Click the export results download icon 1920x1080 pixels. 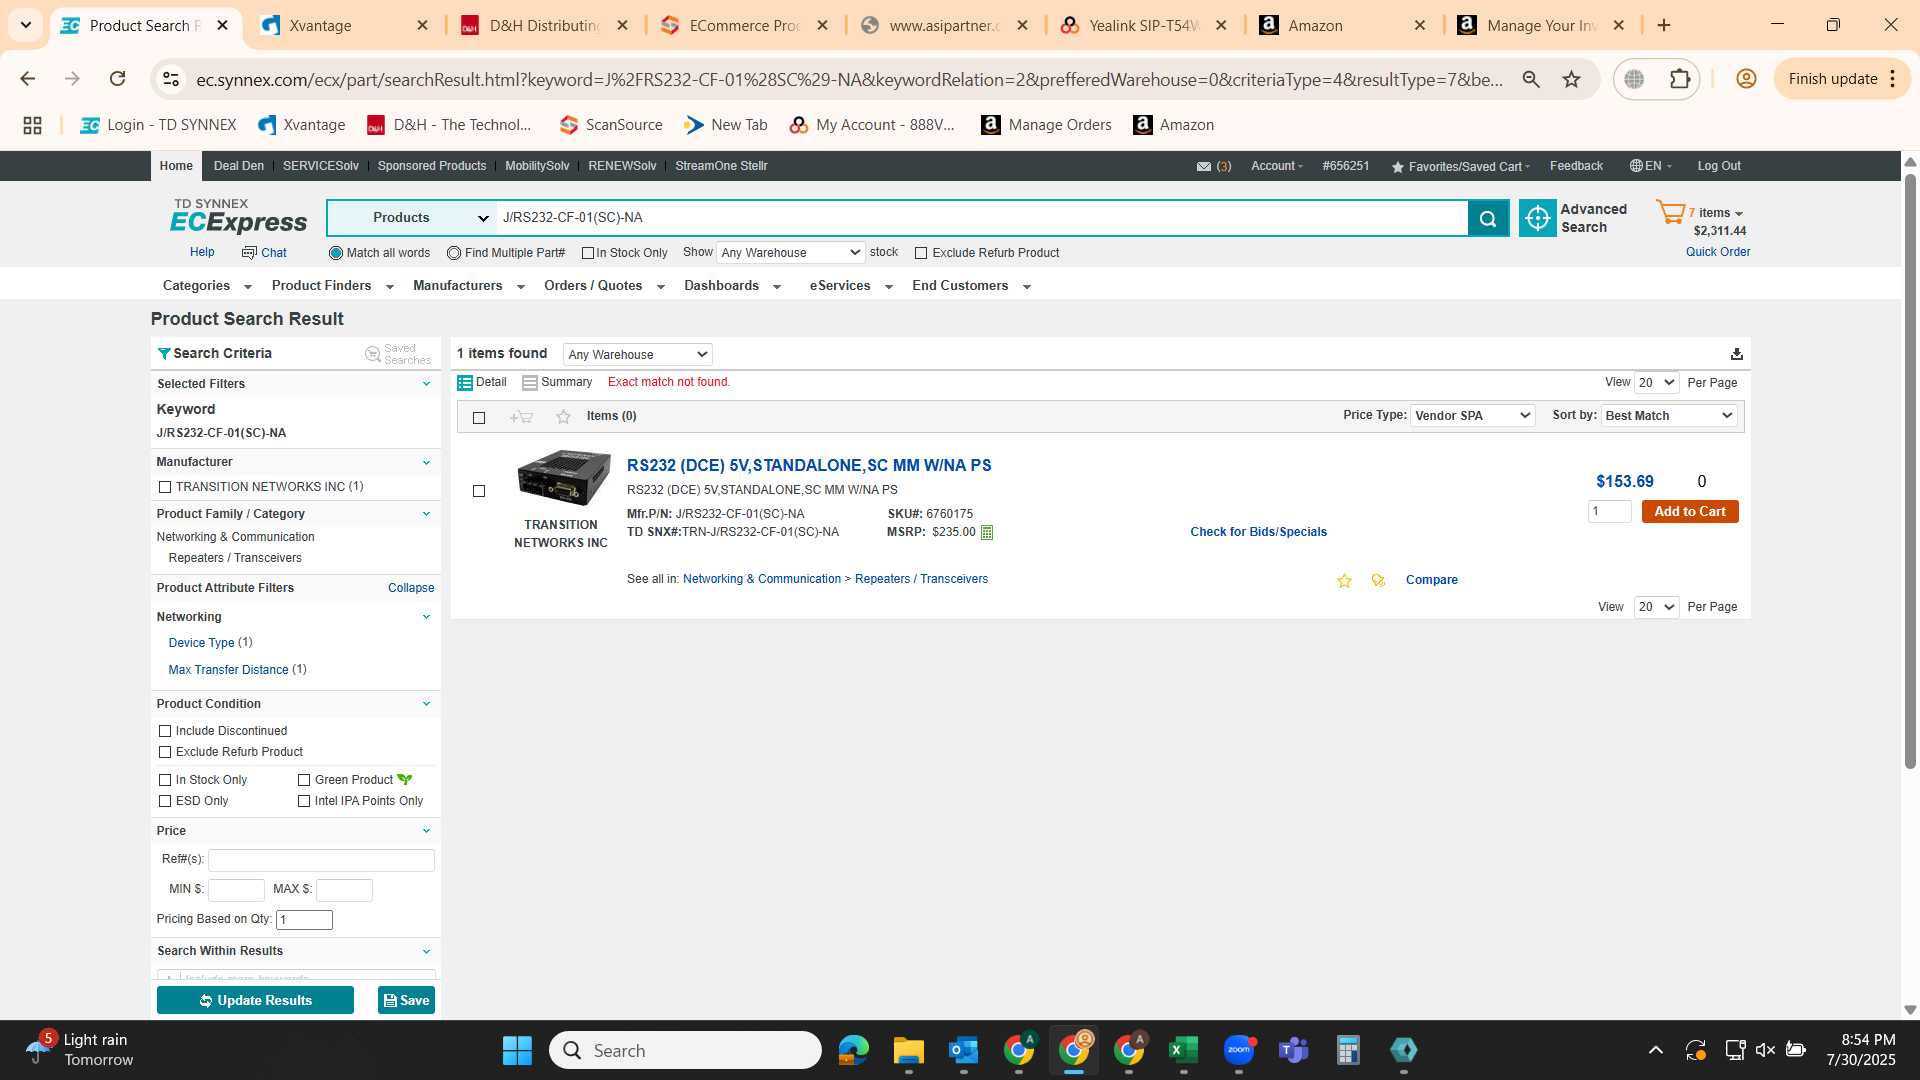click(1737, 354)
